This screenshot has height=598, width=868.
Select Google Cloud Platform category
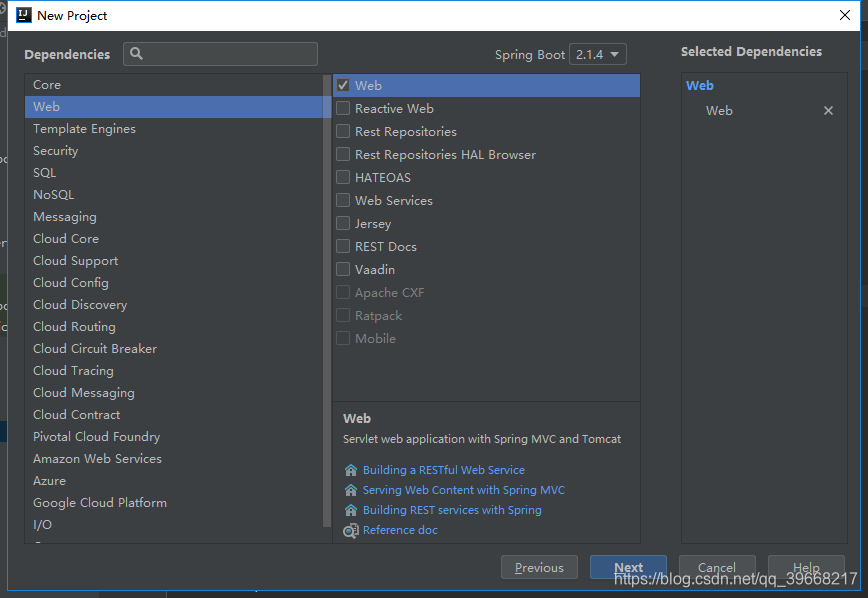(174, 503)
